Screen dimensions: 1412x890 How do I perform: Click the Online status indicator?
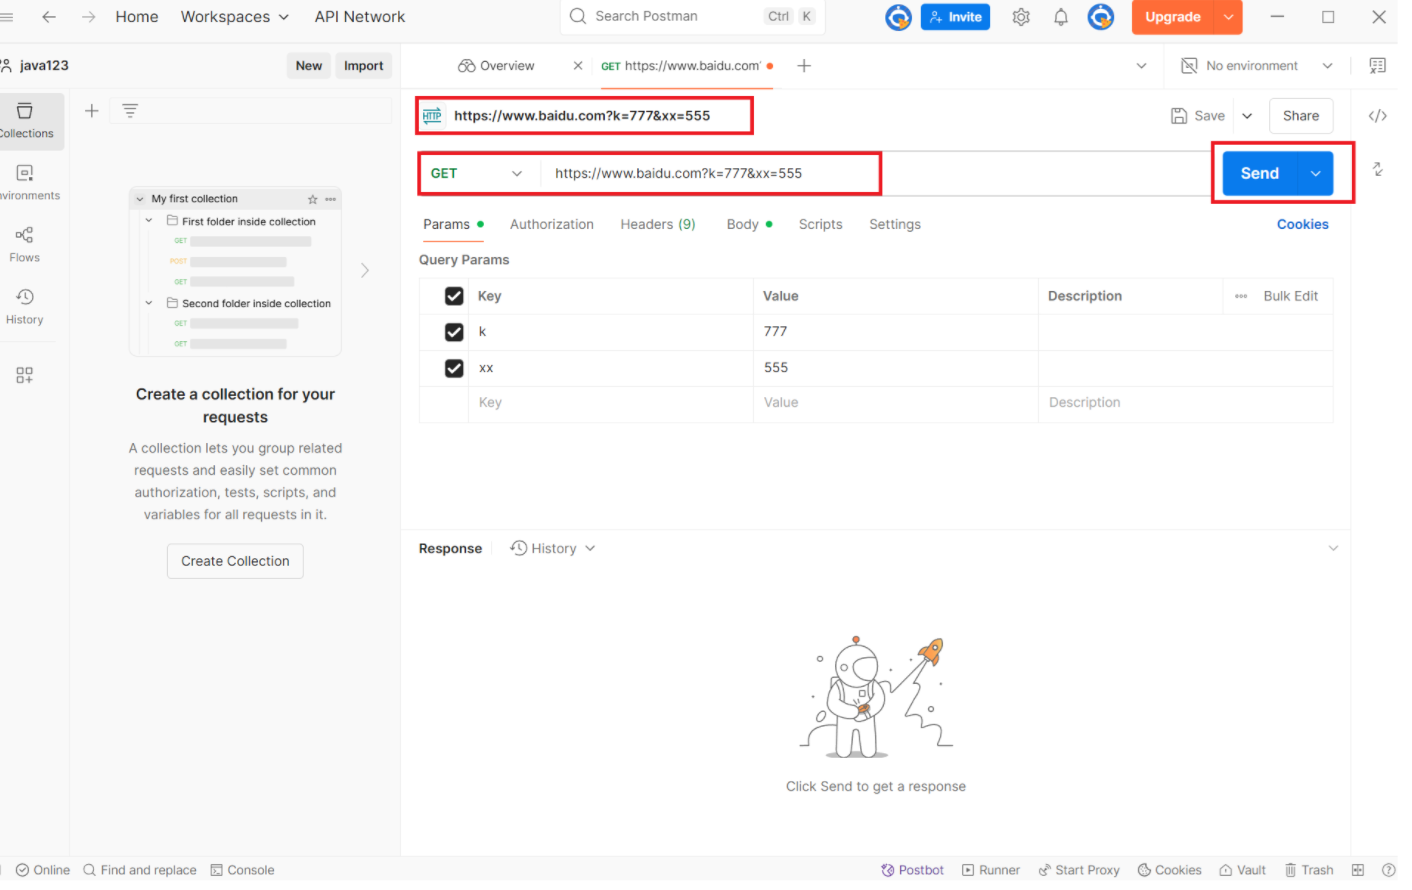43,870
